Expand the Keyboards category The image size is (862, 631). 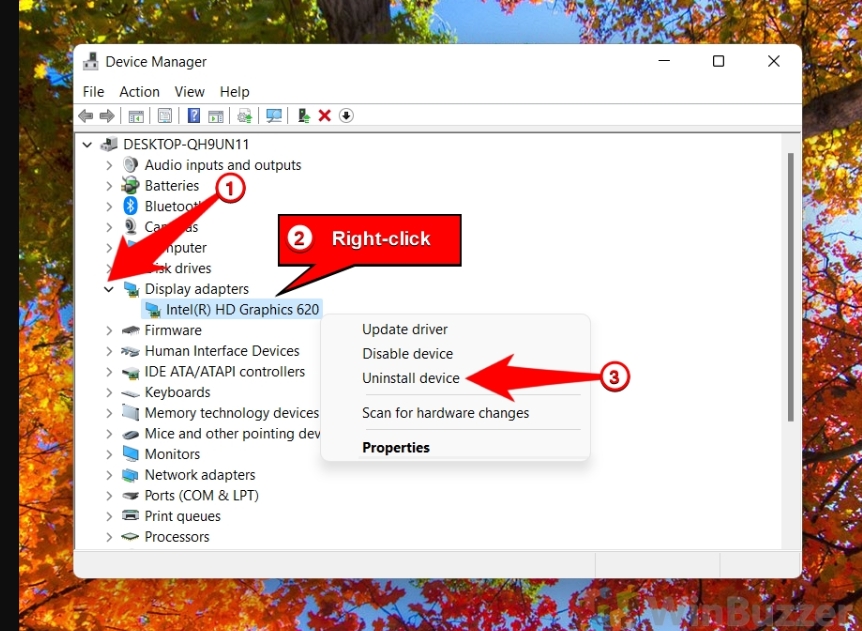[109, 392]
